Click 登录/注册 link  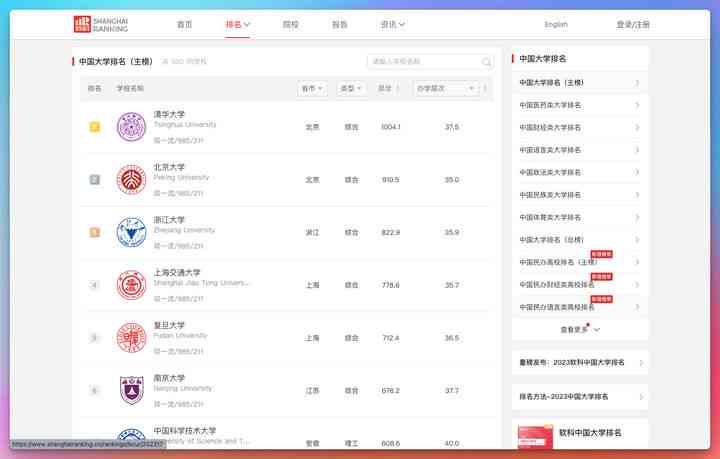click(633, 24)
